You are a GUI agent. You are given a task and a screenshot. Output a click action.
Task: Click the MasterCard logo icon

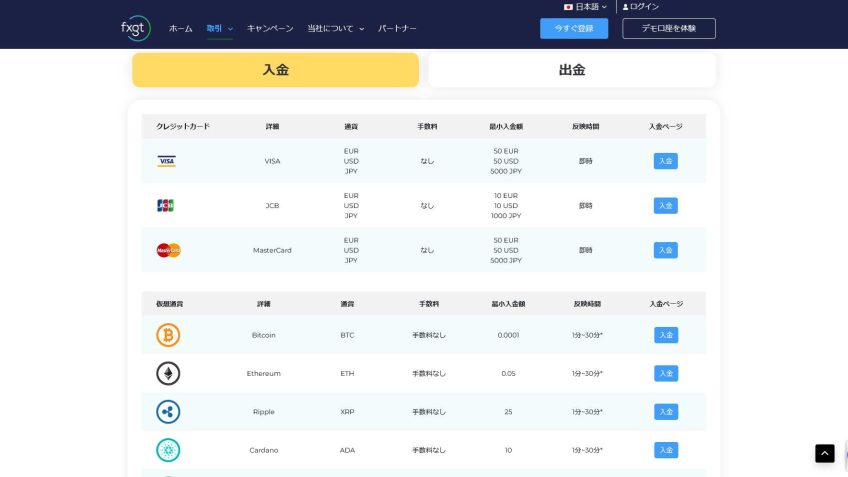tap(168, 250)
